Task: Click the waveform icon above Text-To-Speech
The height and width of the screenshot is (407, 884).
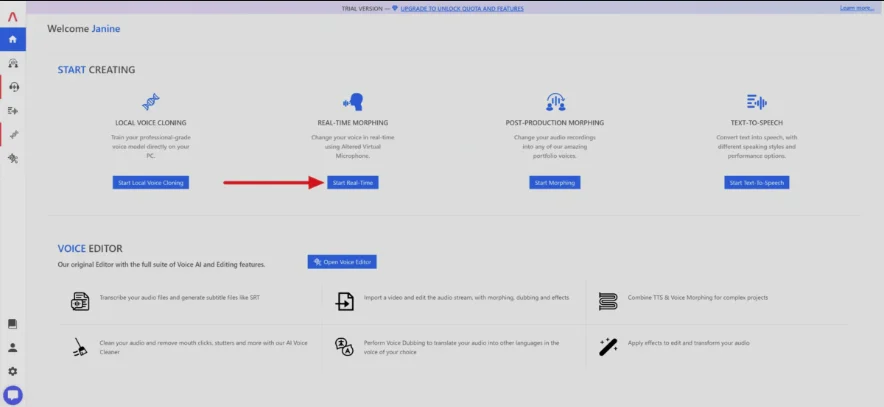Action: (757, 102)
